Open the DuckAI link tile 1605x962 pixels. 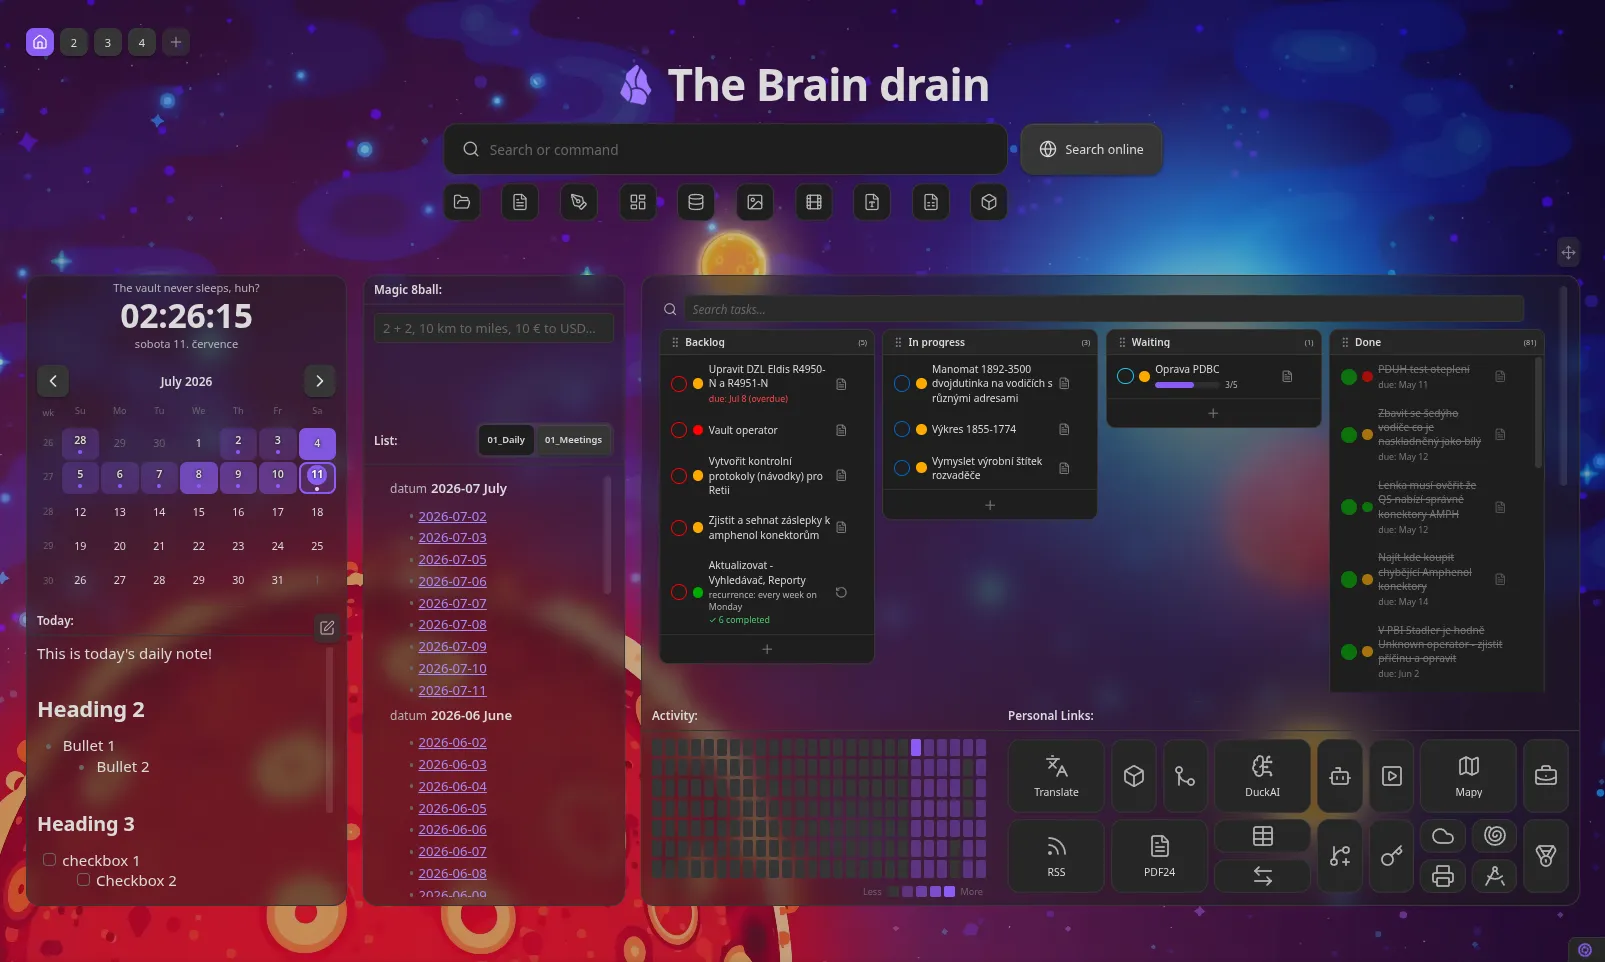(x=1262, y=775)
